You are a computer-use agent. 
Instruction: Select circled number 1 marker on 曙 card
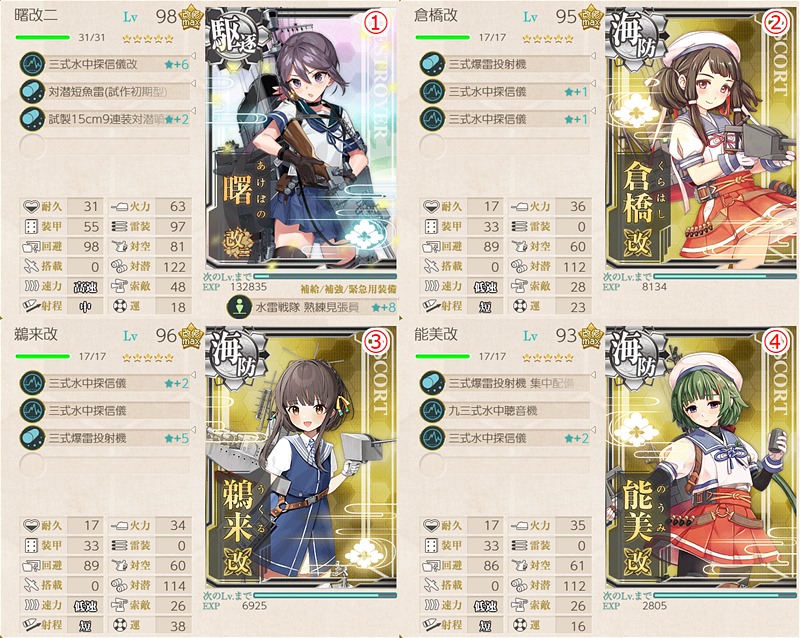point(375,22)
